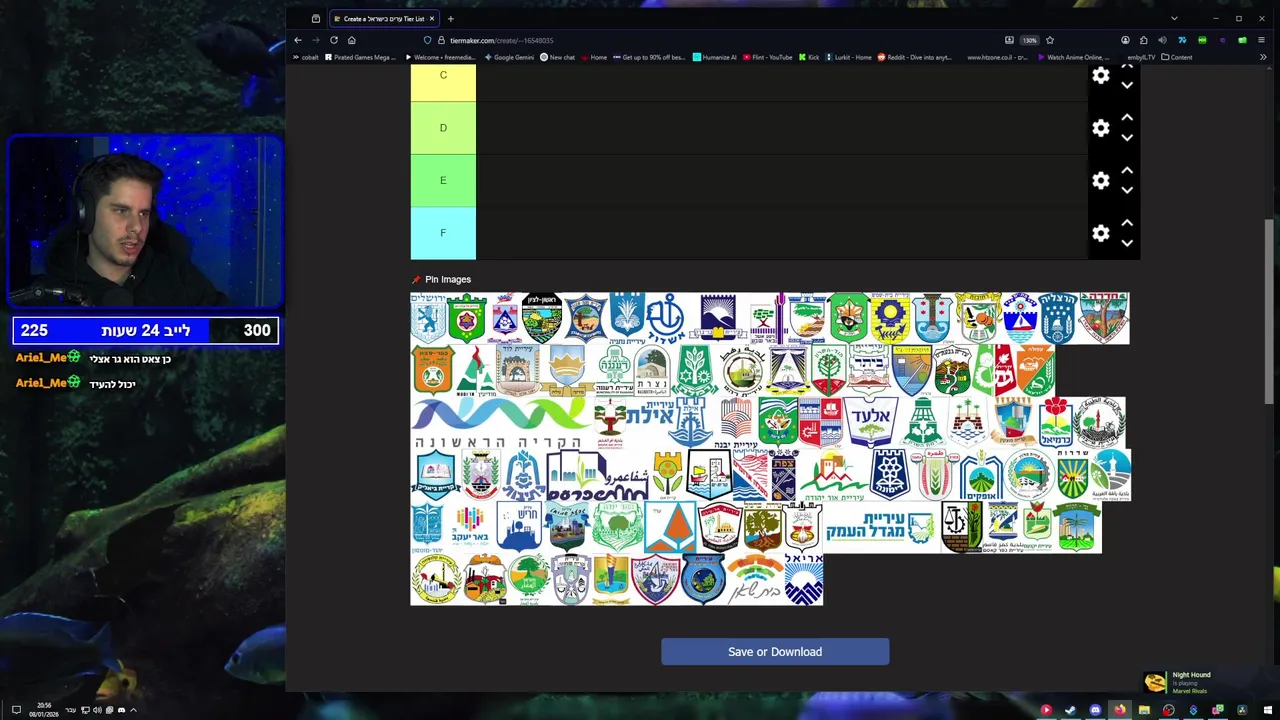Image resolution: width=1280 pixels, height=720 pixels.
Task: Open Discord from the taskbar
Action: (1095, 710)
